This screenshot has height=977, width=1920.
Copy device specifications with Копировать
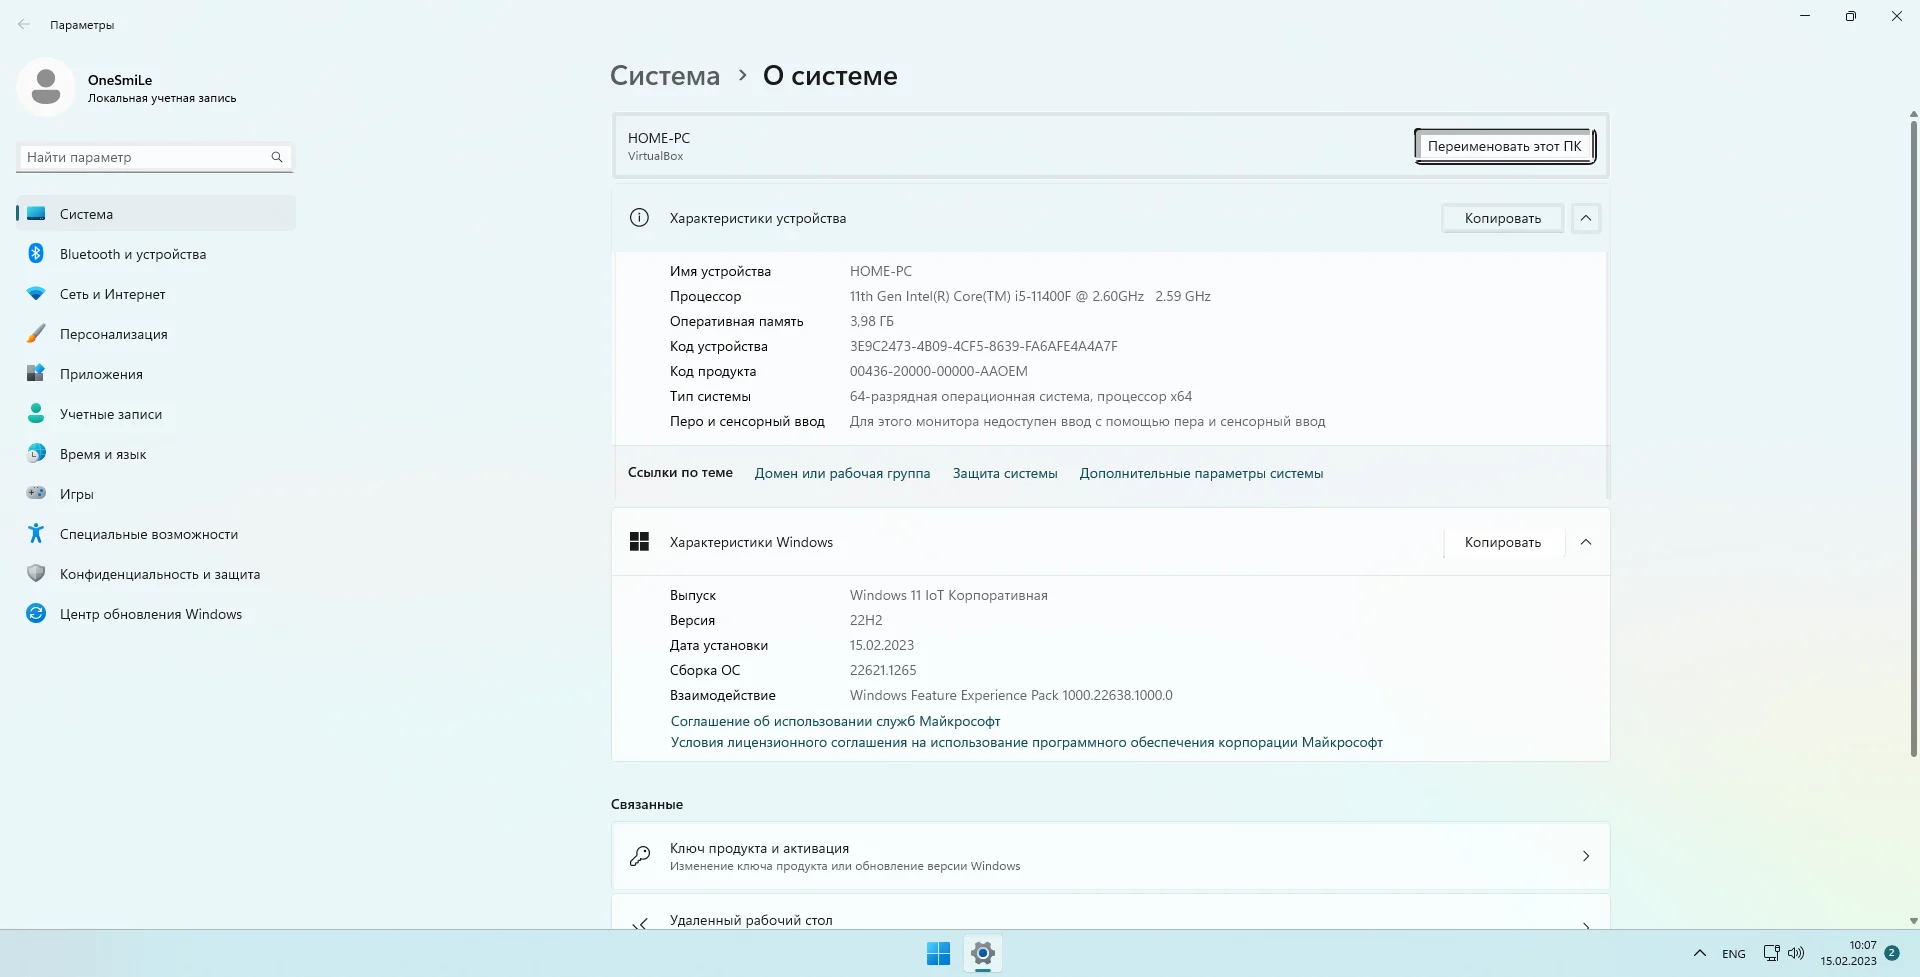pos(1502,218)
